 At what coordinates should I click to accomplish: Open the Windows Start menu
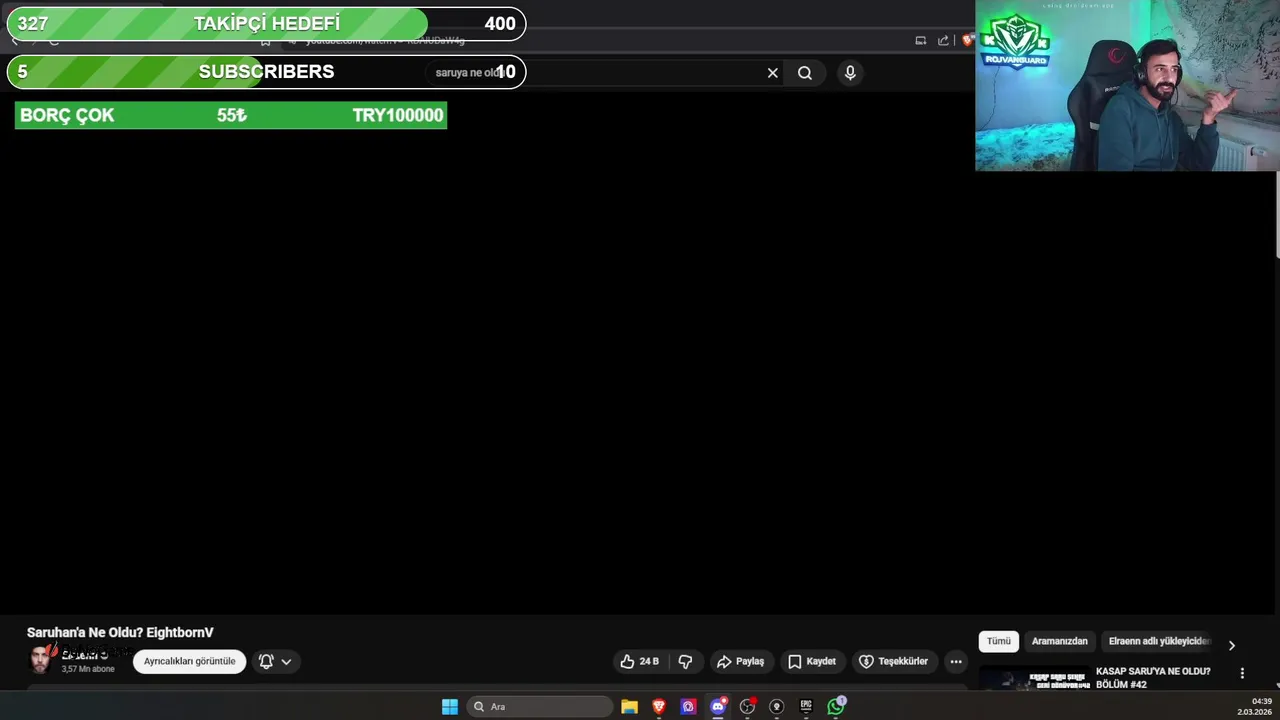[x=450, y=707]
